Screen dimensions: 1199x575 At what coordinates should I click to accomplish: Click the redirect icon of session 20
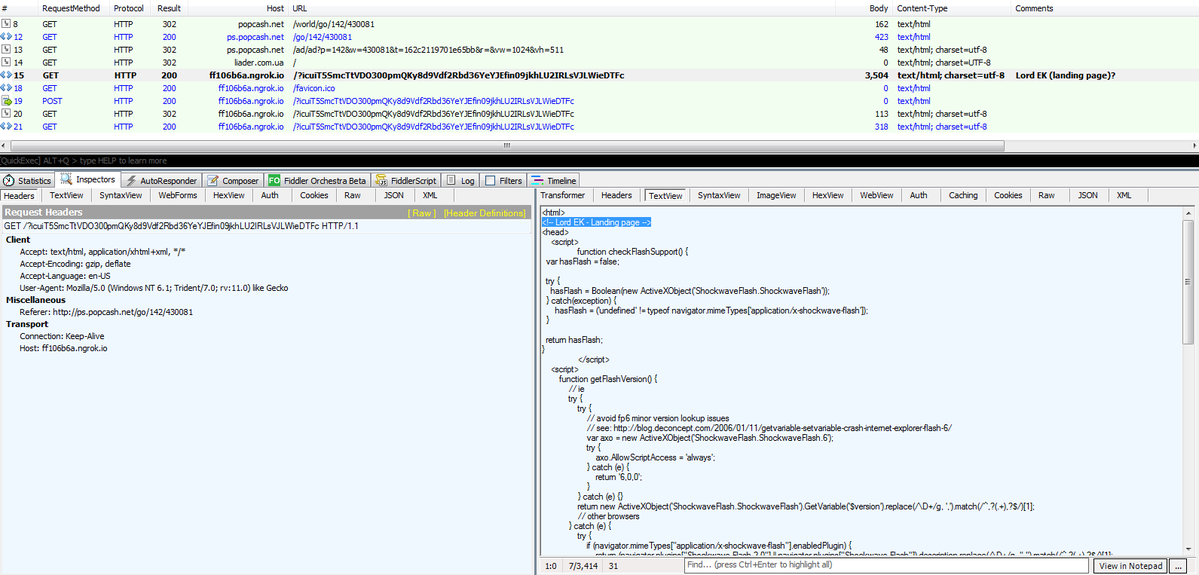(x=7, y=114)
